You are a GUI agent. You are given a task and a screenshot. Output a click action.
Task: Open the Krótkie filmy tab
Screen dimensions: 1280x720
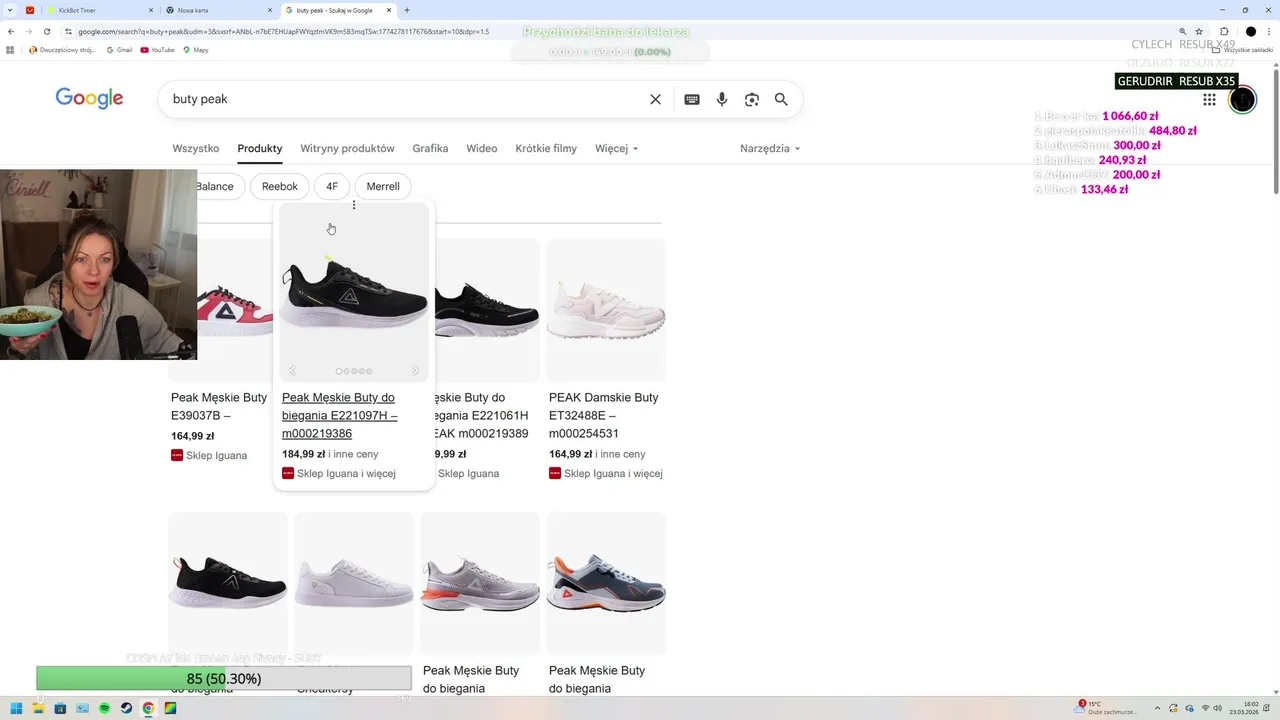[546, 148]
